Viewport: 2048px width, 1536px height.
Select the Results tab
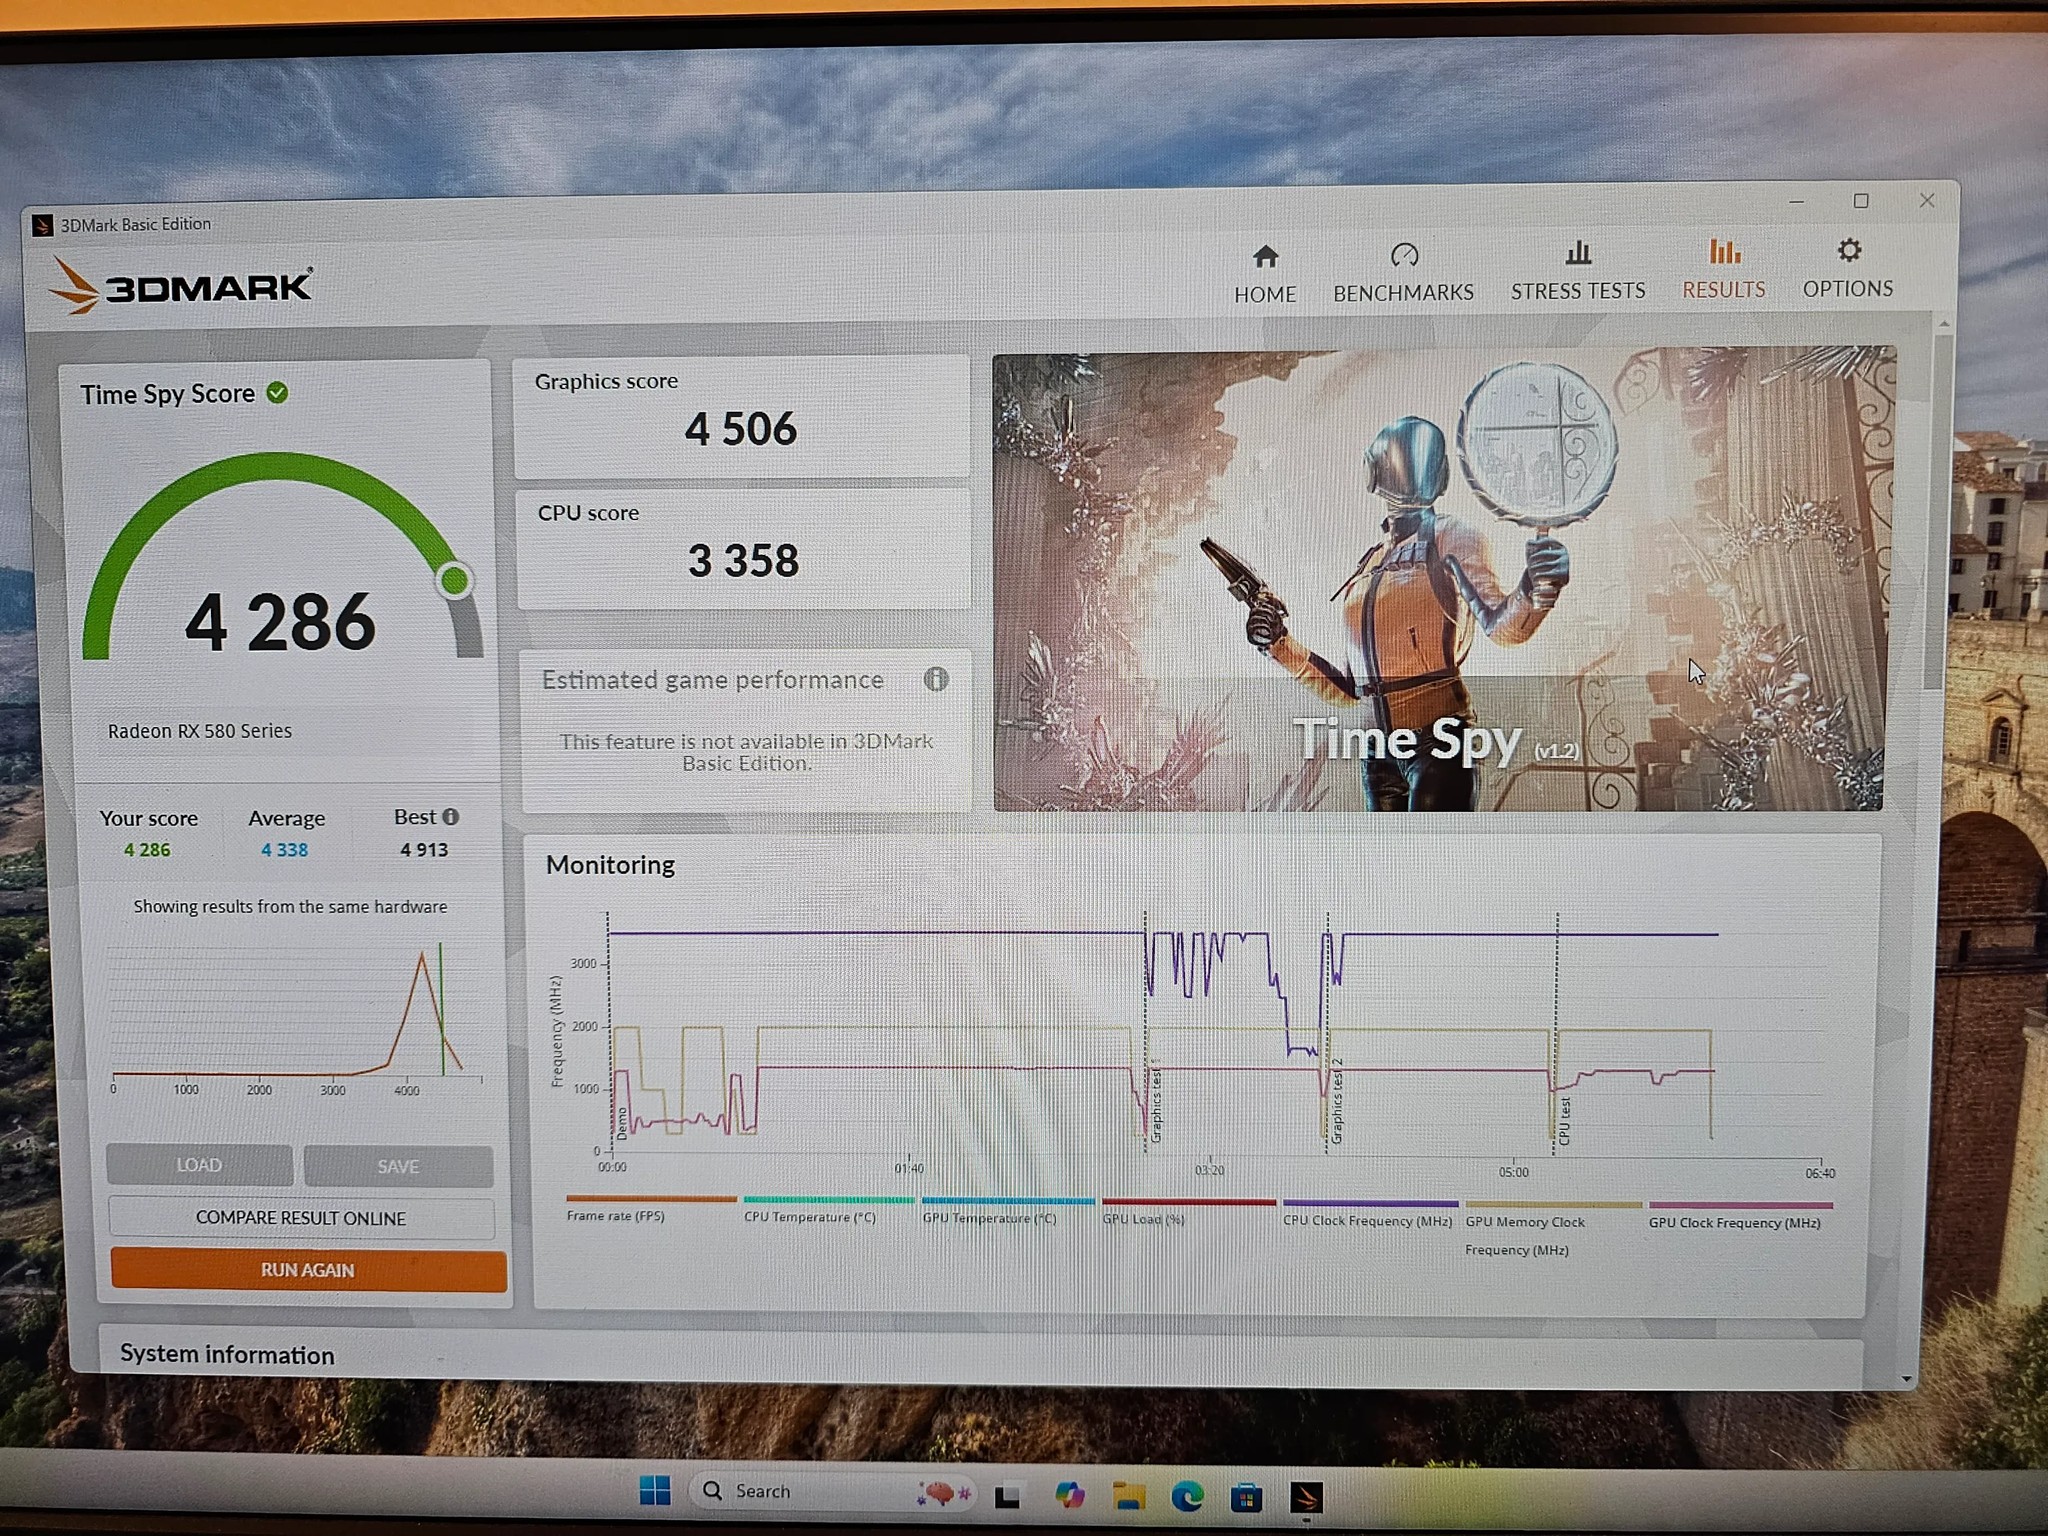[1724, 269]
